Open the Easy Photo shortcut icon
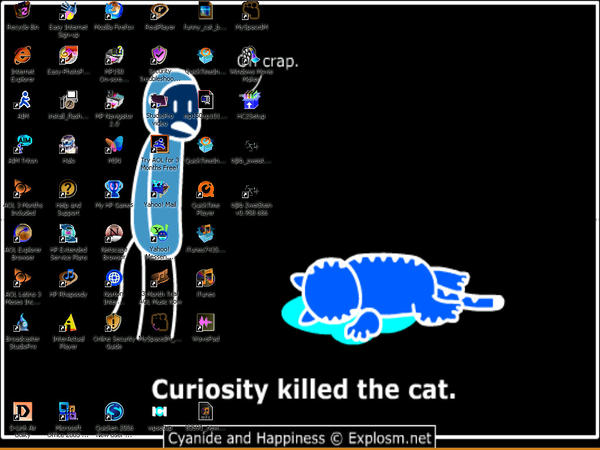This screenshot has width=600, height=450. tap(68, 55)
